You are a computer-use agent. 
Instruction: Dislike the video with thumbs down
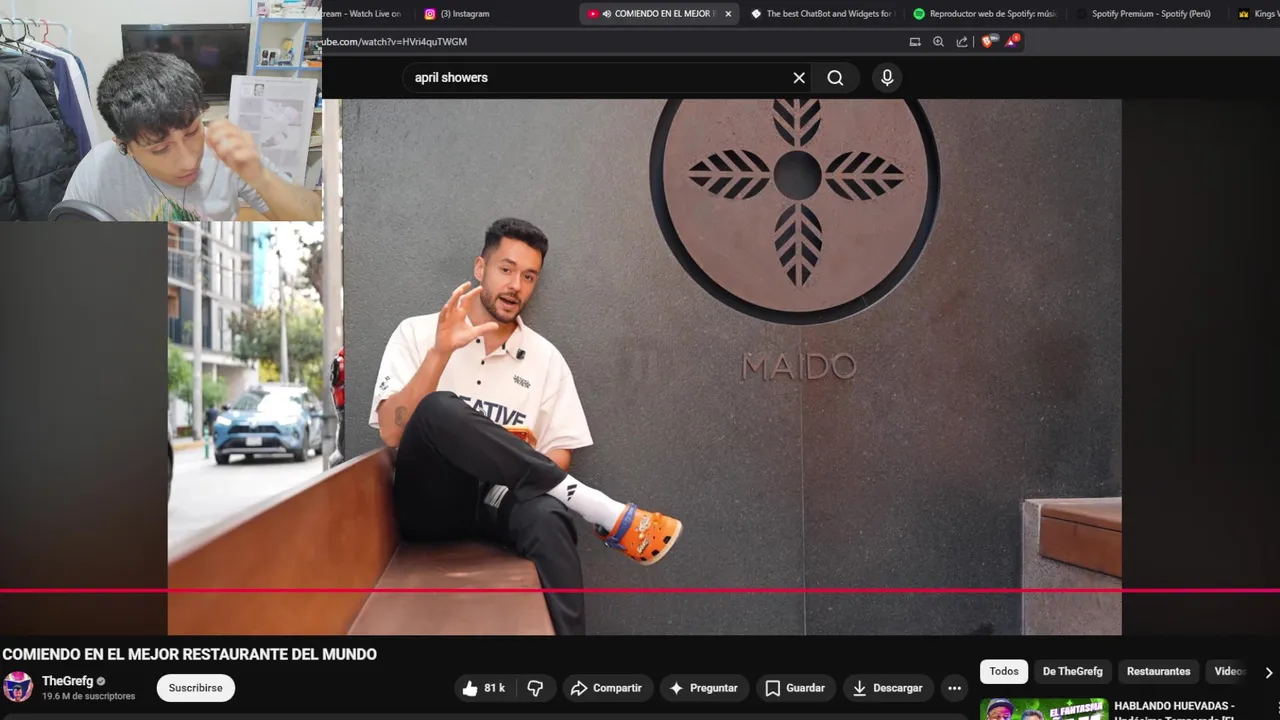pyautogui.click(x=535, y=688)
